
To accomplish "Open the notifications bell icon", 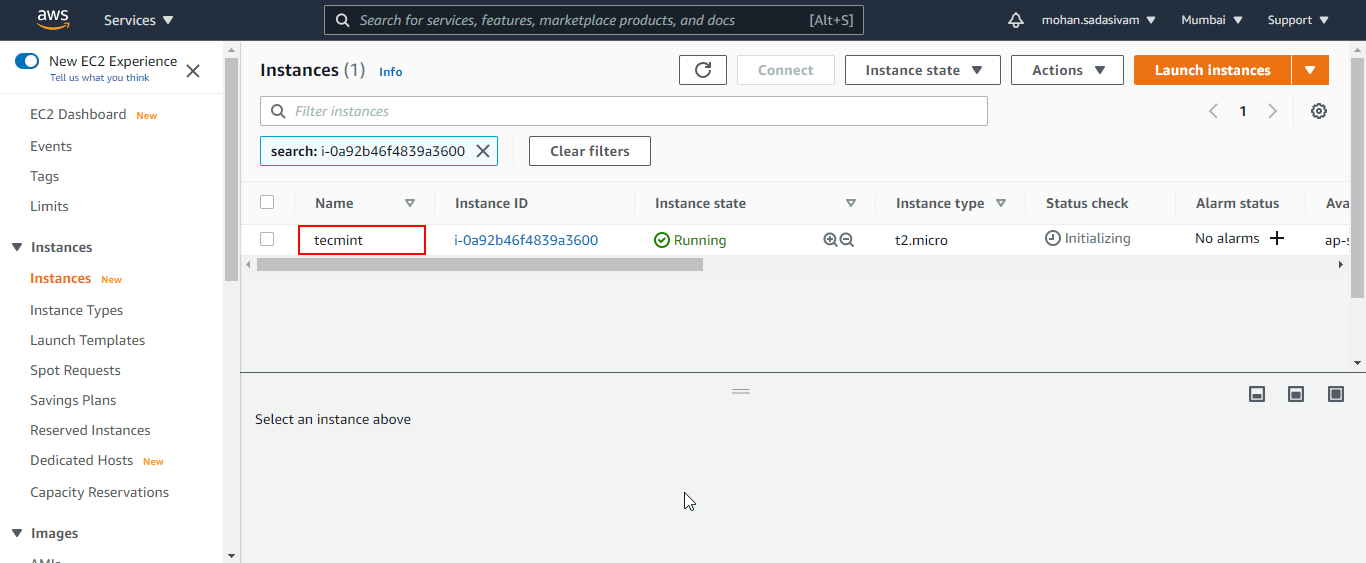I will (x=1016, y=20).
